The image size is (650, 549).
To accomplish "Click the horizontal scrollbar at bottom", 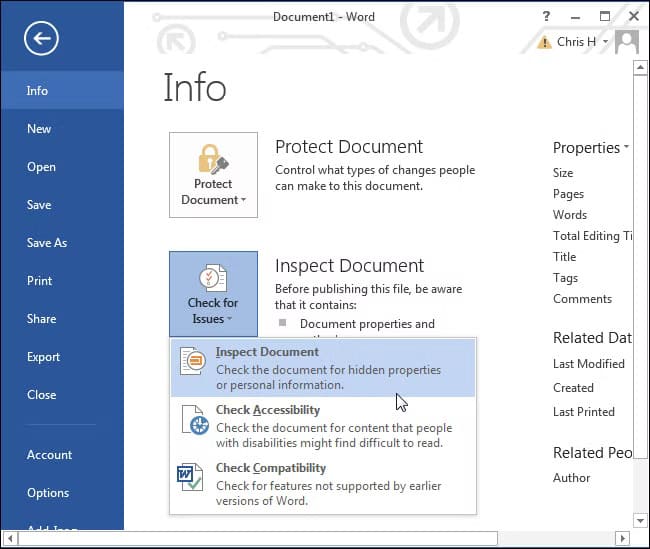I will pos(260,538).
